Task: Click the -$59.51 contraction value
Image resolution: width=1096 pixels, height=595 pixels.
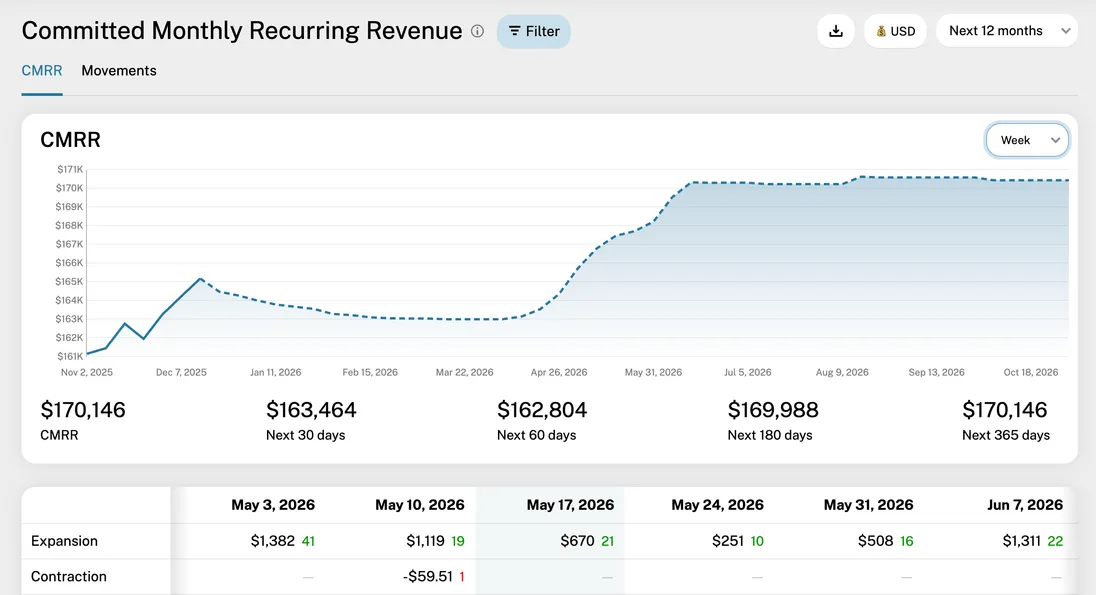Action: pos(428,577)
